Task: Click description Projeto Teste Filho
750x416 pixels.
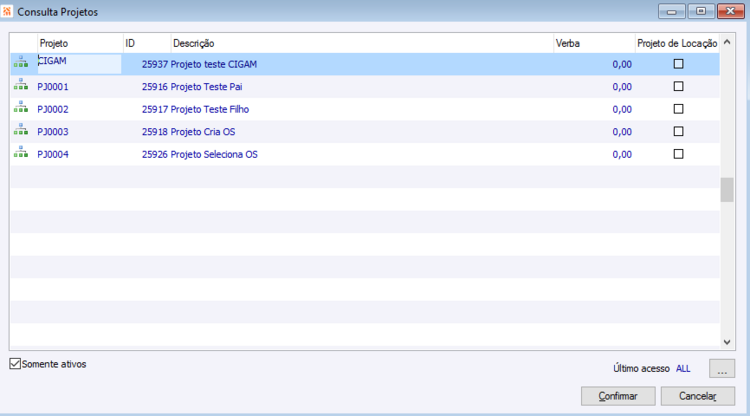Action: (210, 109)
